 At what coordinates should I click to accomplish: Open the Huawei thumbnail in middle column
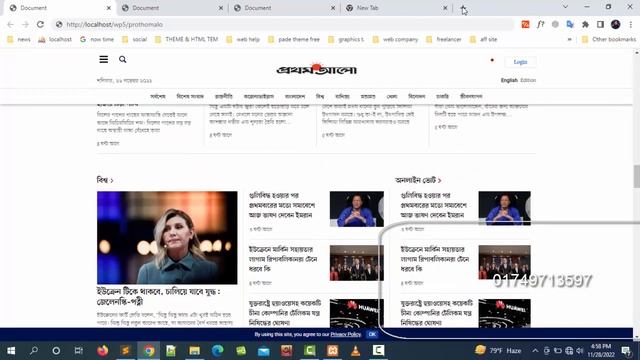click(x=357, y=313)
